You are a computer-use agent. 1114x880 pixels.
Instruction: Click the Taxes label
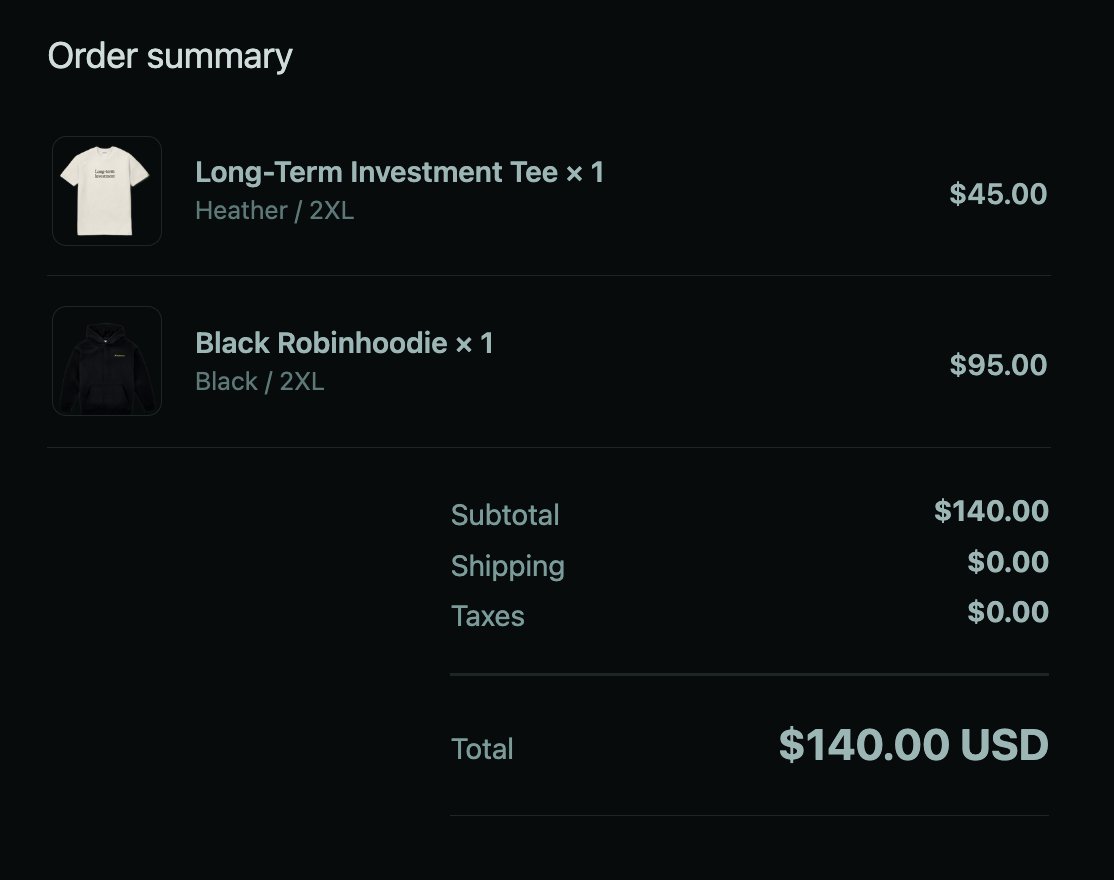pyautogui.click(x=487, y=616)
